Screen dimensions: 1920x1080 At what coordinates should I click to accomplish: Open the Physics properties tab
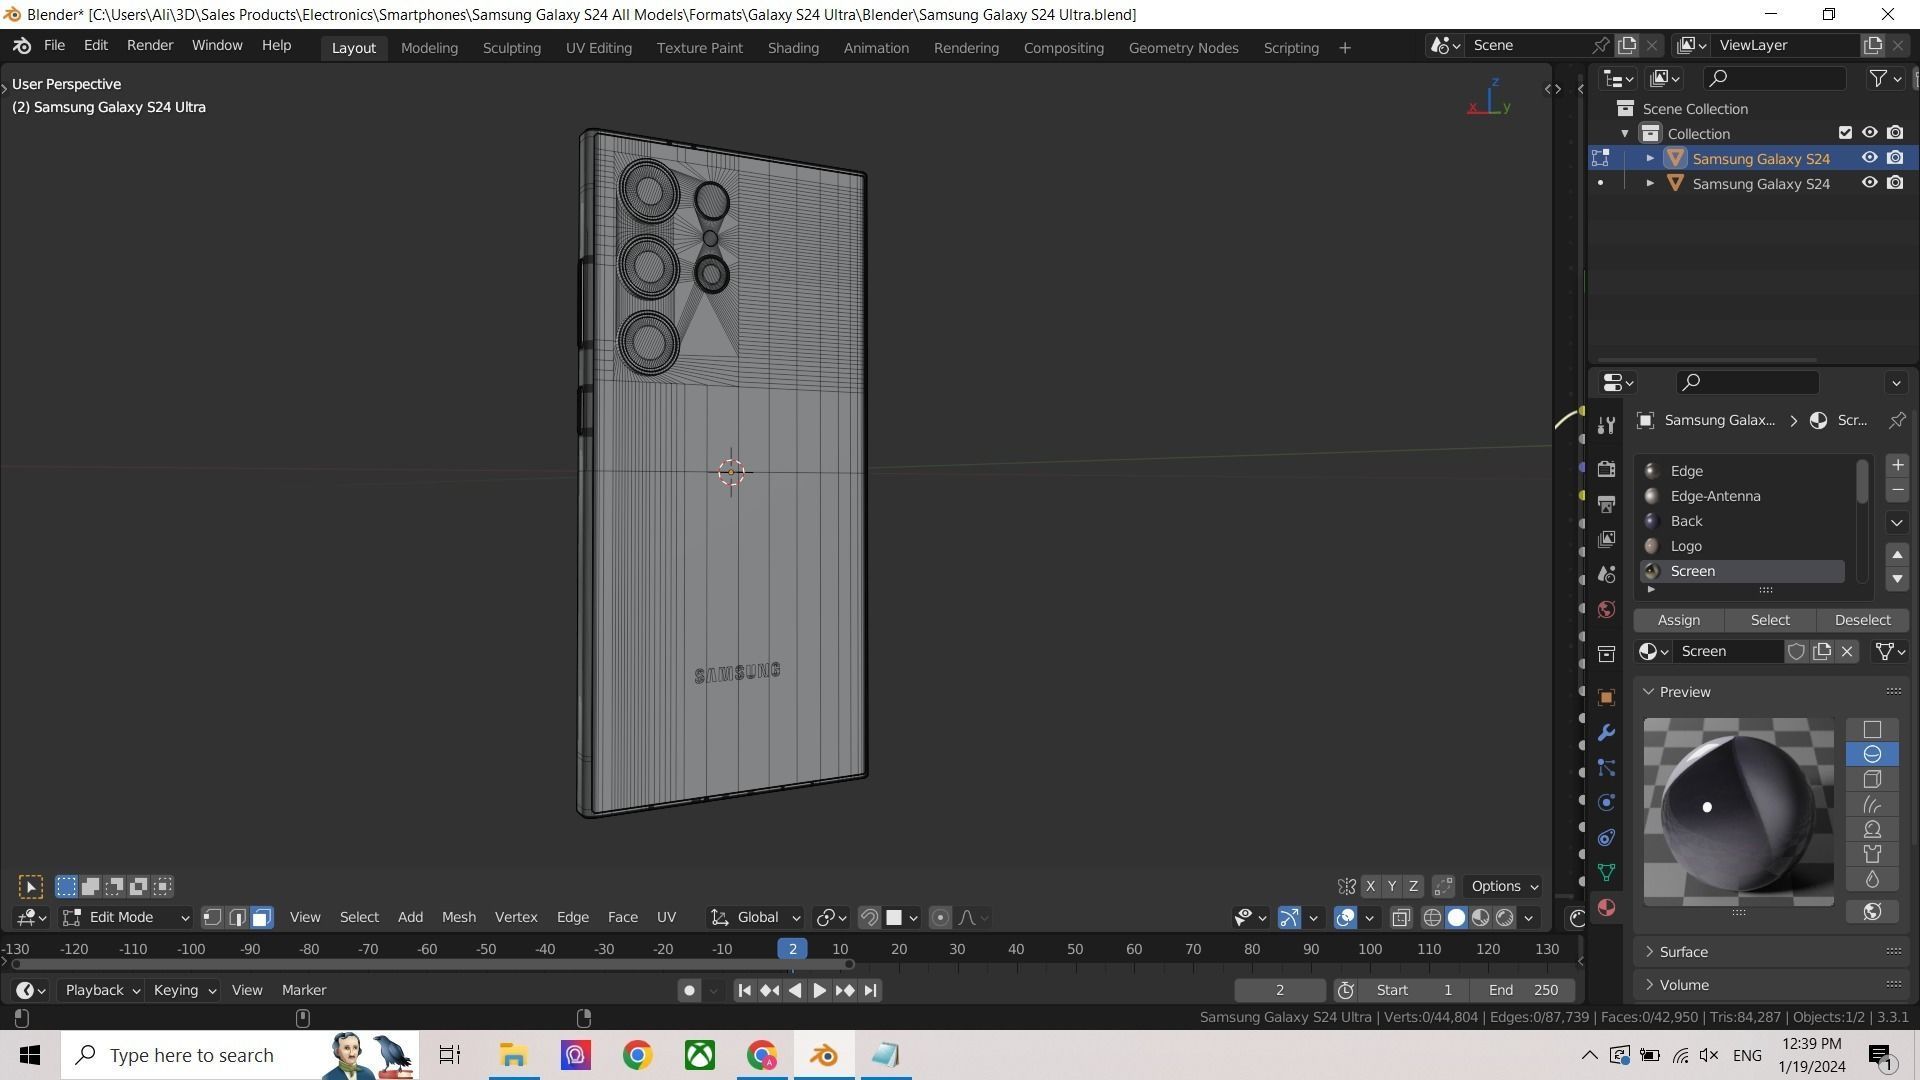pyautogui.click(x=1606, y=802)
